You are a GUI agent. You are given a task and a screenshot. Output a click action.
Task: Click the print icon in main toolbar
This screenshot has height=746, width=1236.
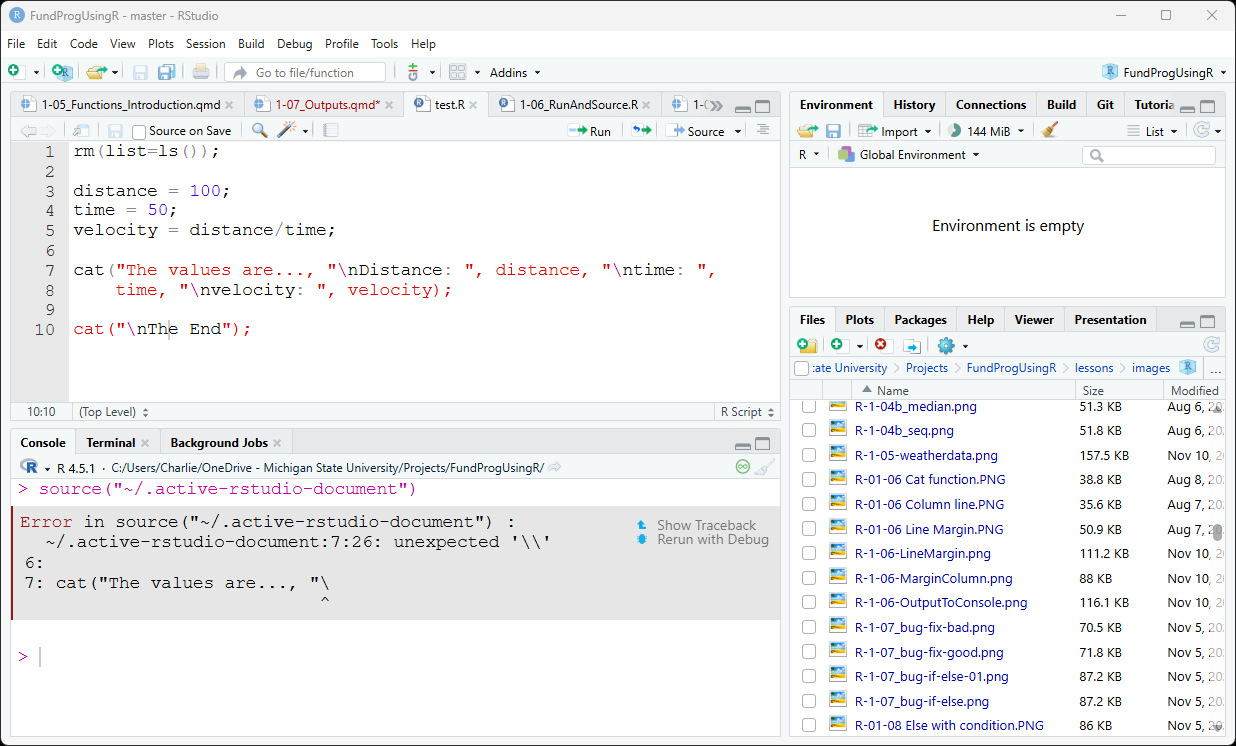tap(201, 72)
